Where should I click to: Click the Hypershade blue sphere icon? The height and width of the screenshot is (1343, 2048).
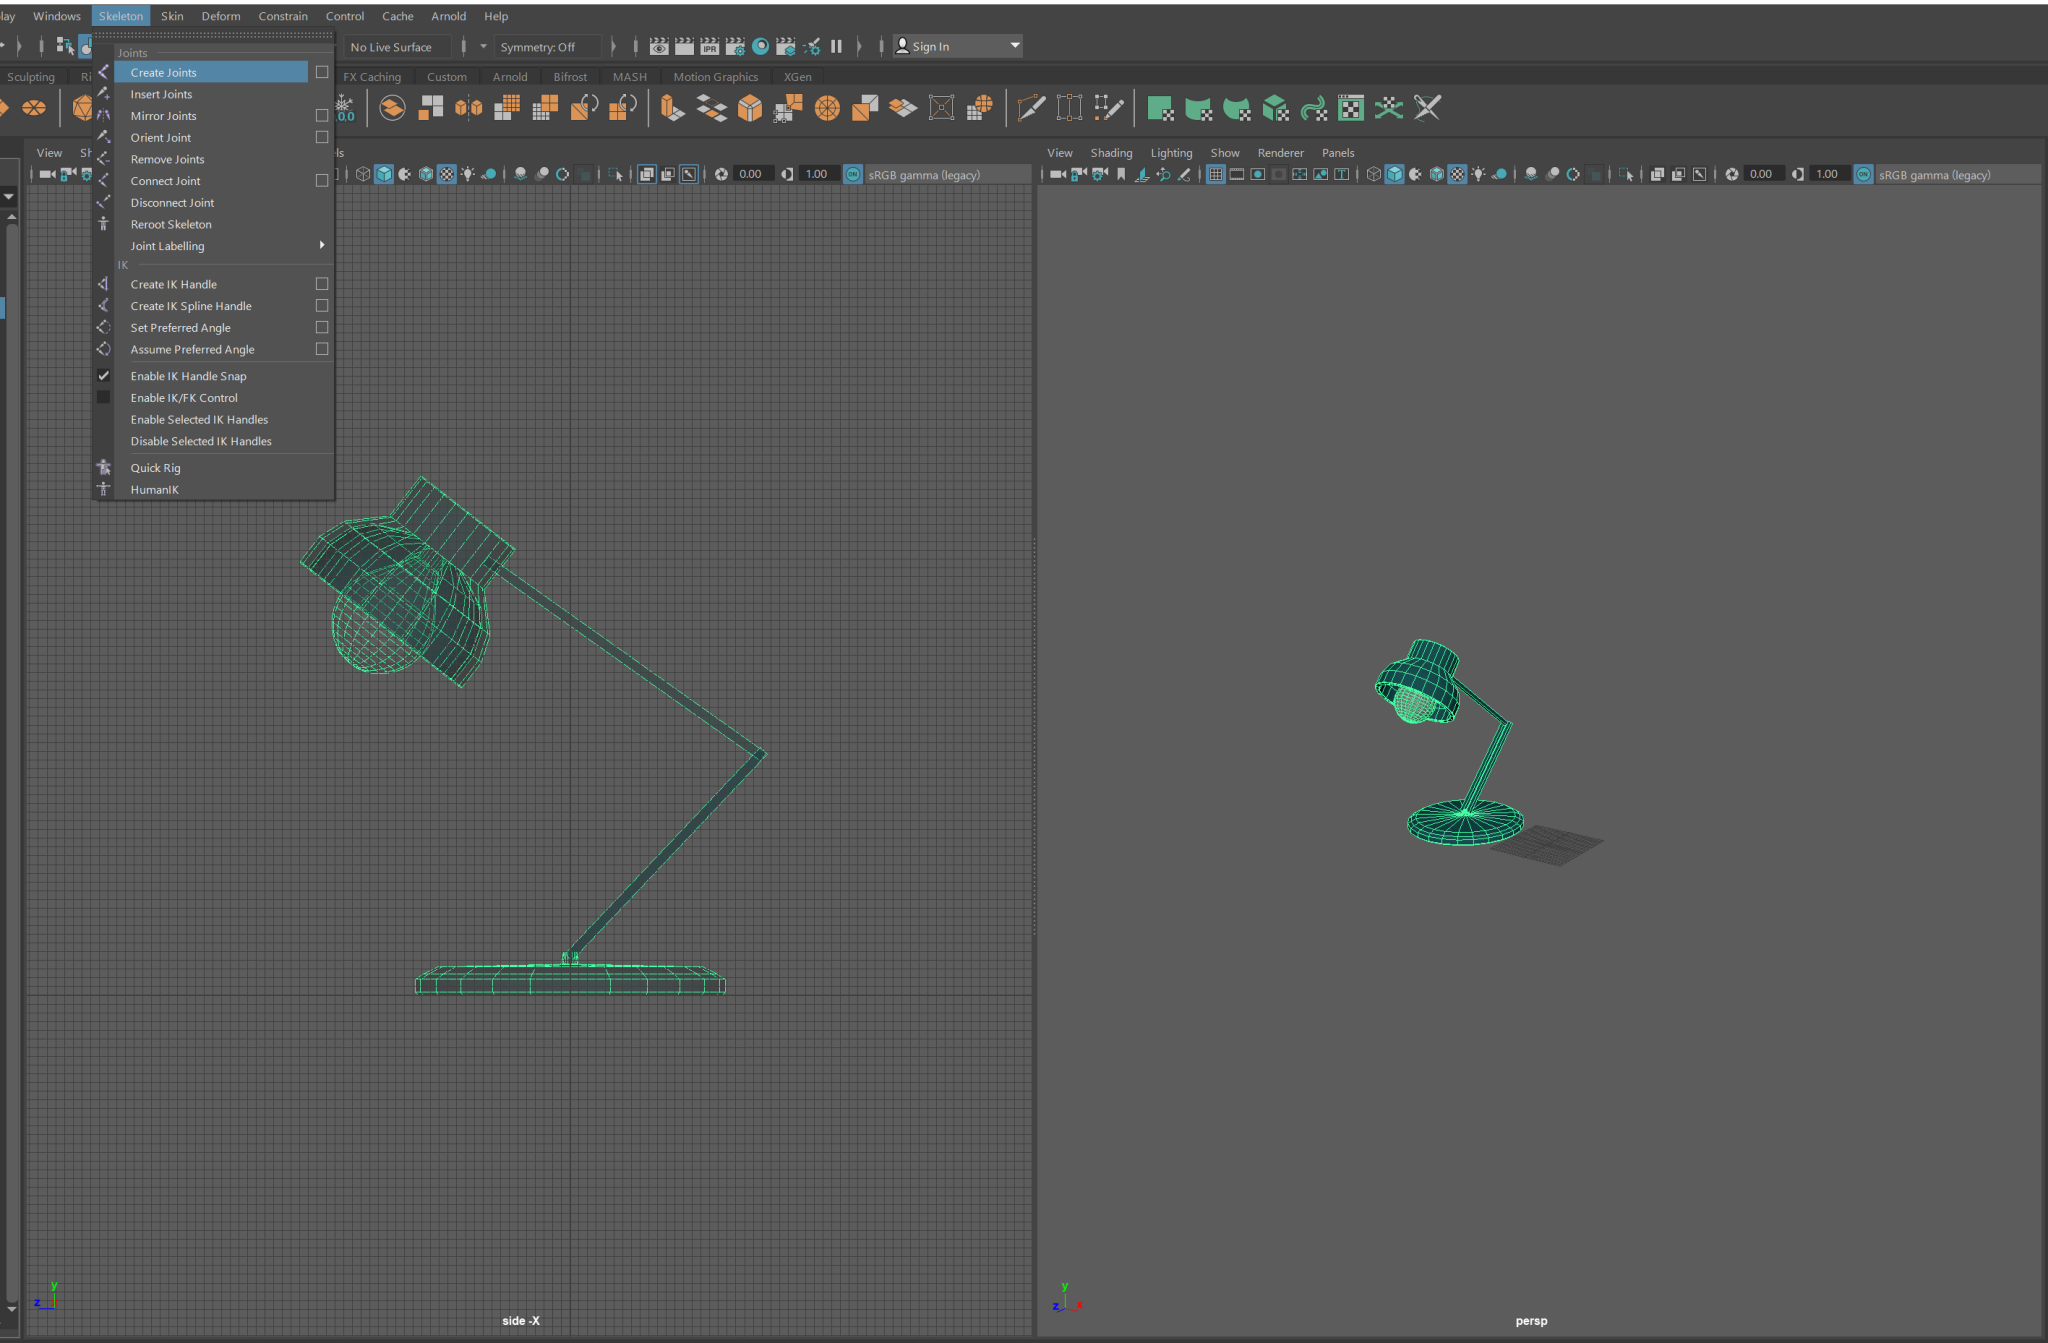[760, 46]
